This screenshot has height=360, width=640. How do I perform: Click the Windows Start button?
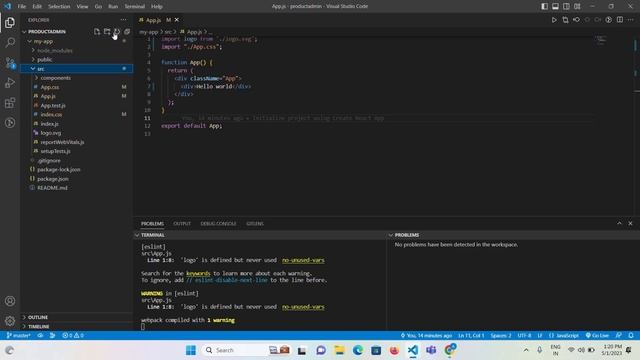[x=191, y=350]
